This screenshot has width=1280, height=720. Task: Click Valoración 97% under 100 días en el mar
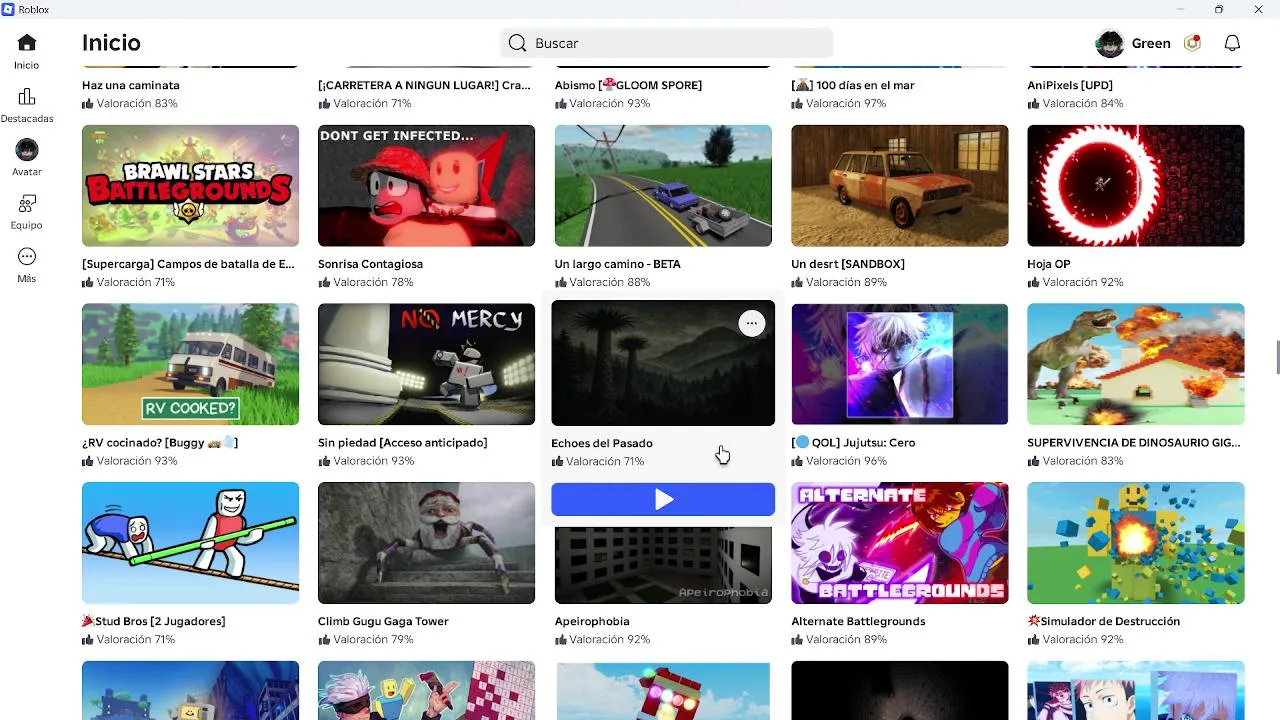[x=839, y=103]
